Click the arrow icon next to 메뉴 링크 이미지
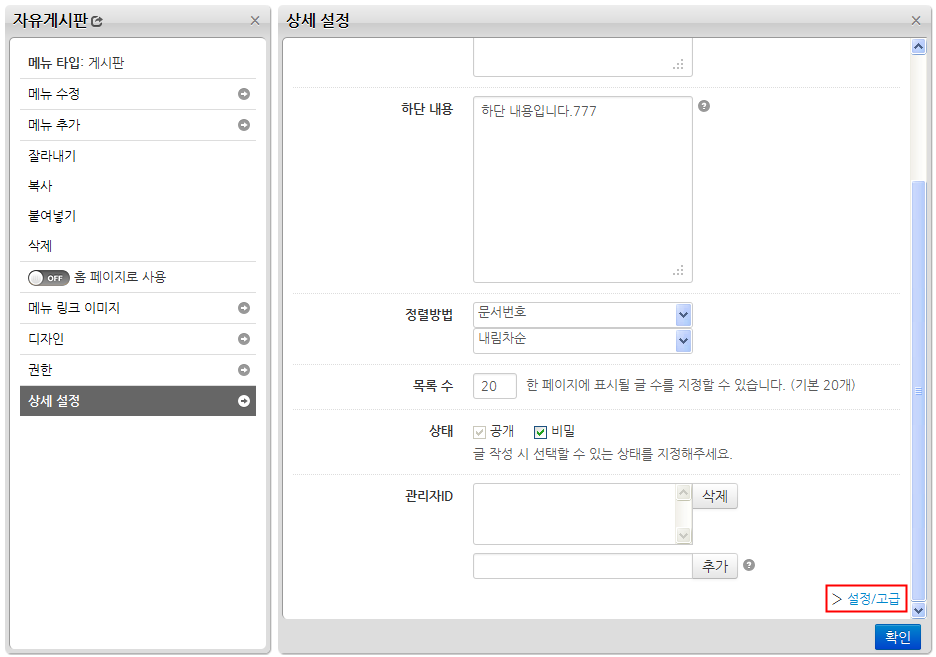Viewport: 936px width, 657px height. click(x=243, y=308)
